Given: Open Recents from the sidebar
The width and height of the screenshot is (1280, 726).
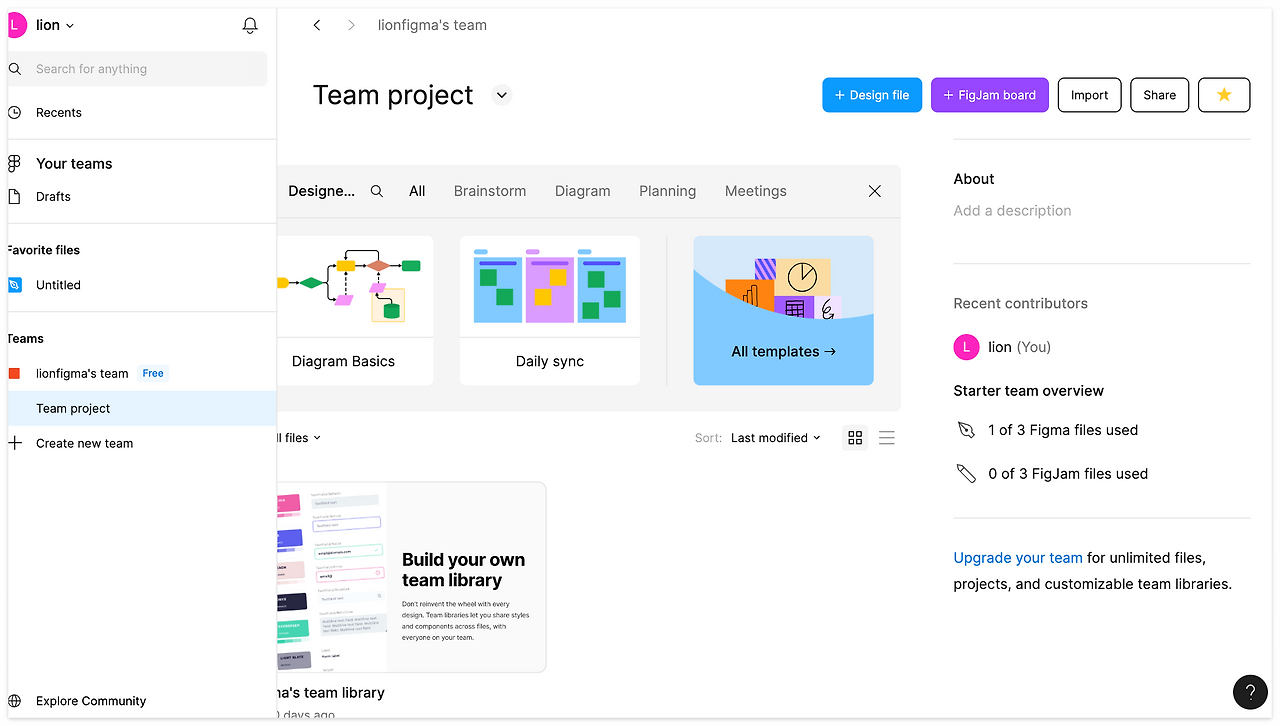Looking at the screenshot, I should (x=59, y=113).
